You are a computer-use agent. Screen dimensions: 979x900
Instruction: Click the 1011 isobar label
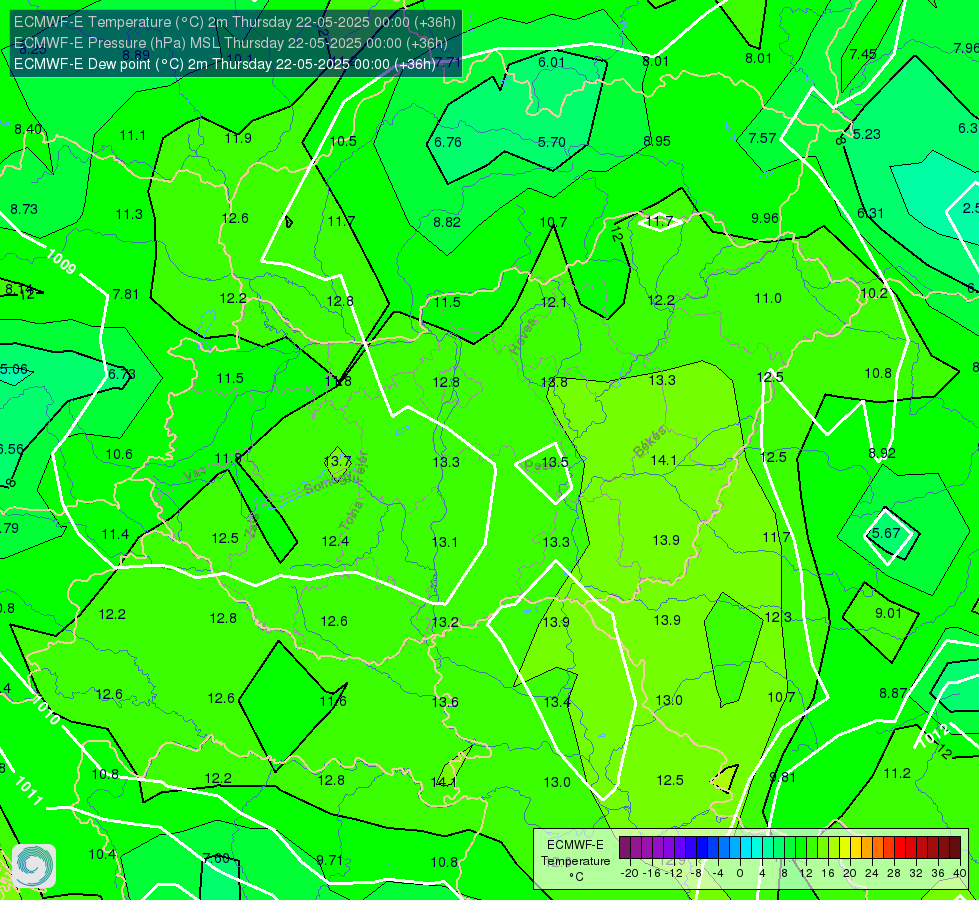tap(28, 791)
